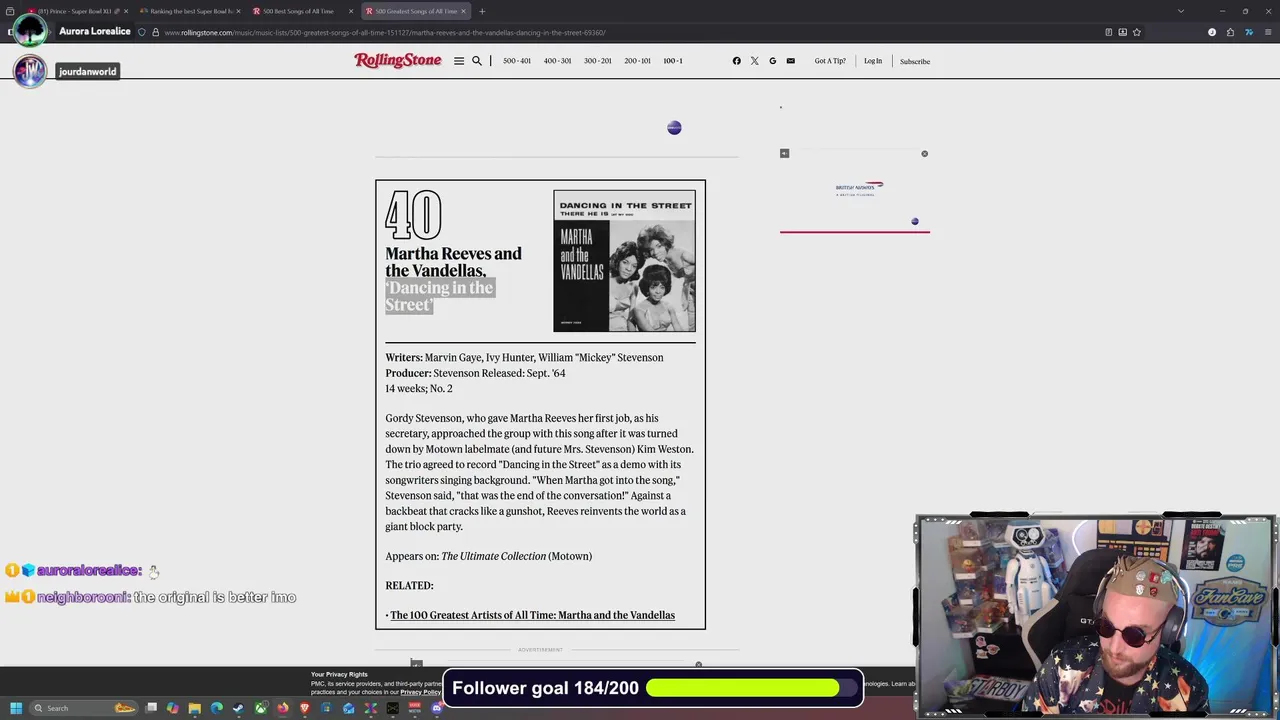This screenshot has width=1280, height=720.
Task: Open Xbox app from the taskbar
Action: 261,708
